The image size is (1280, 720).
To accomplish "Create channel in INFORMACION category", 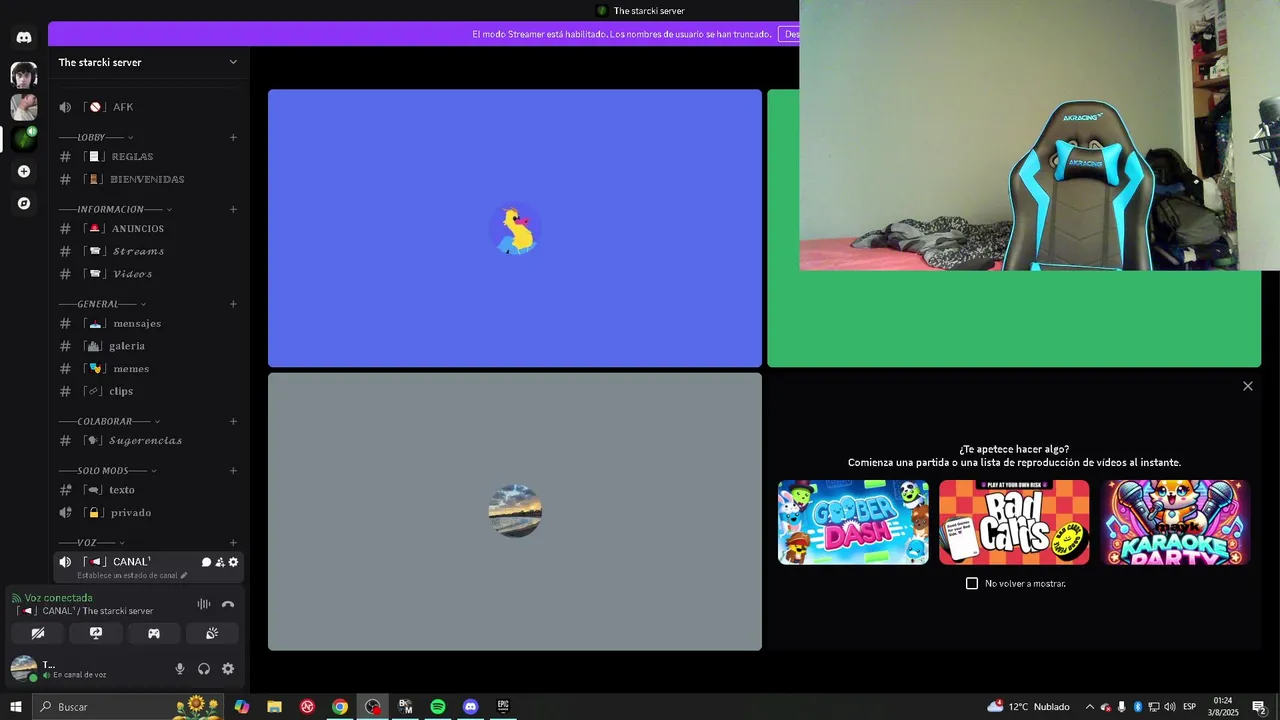I will 233,209.
